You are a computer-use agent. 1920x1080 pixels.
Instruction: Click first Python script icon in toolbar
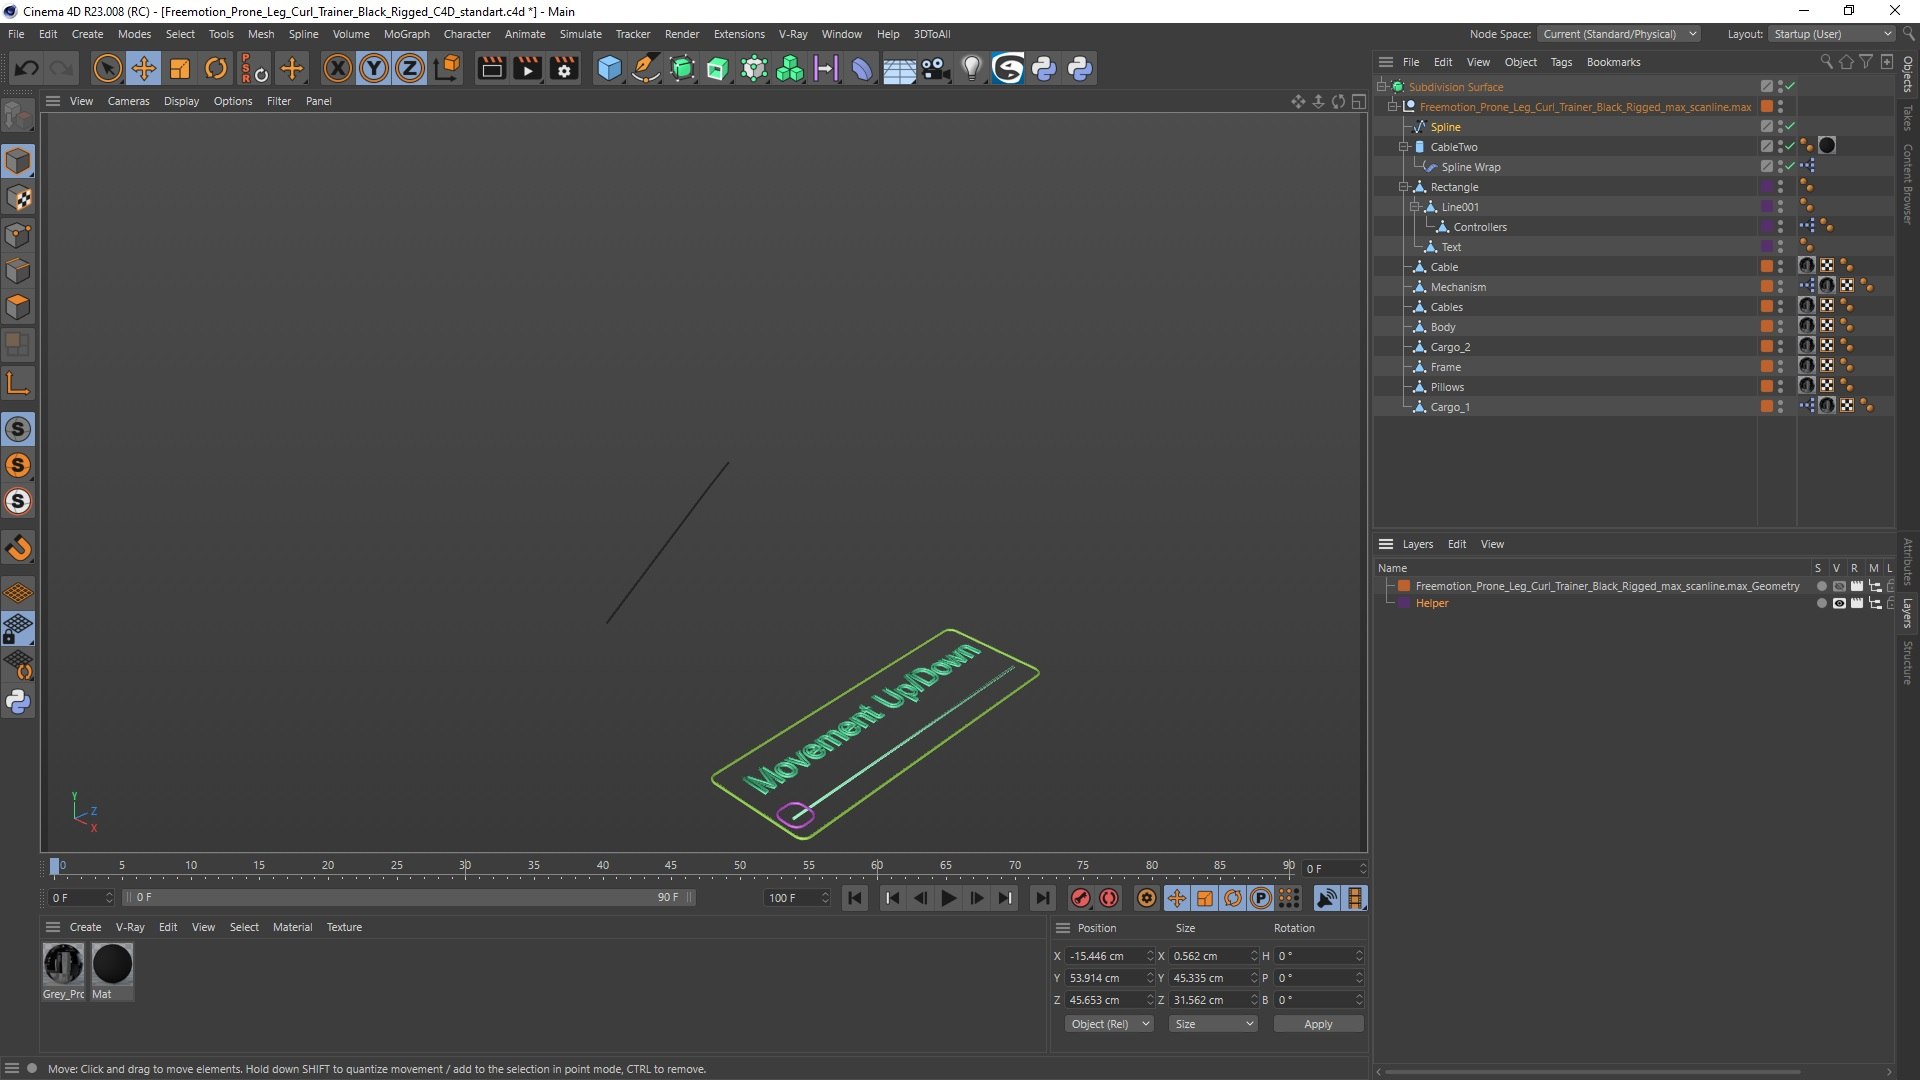1044,68
